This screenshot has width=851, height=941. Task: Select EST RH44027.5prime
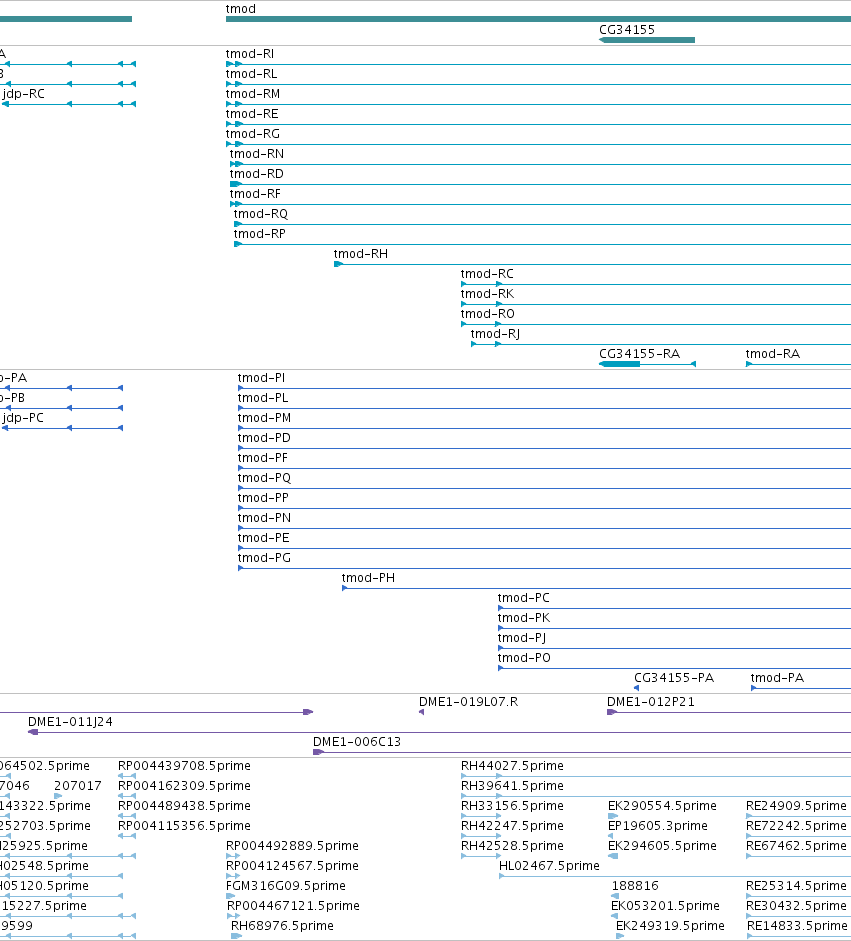(512, 766)
